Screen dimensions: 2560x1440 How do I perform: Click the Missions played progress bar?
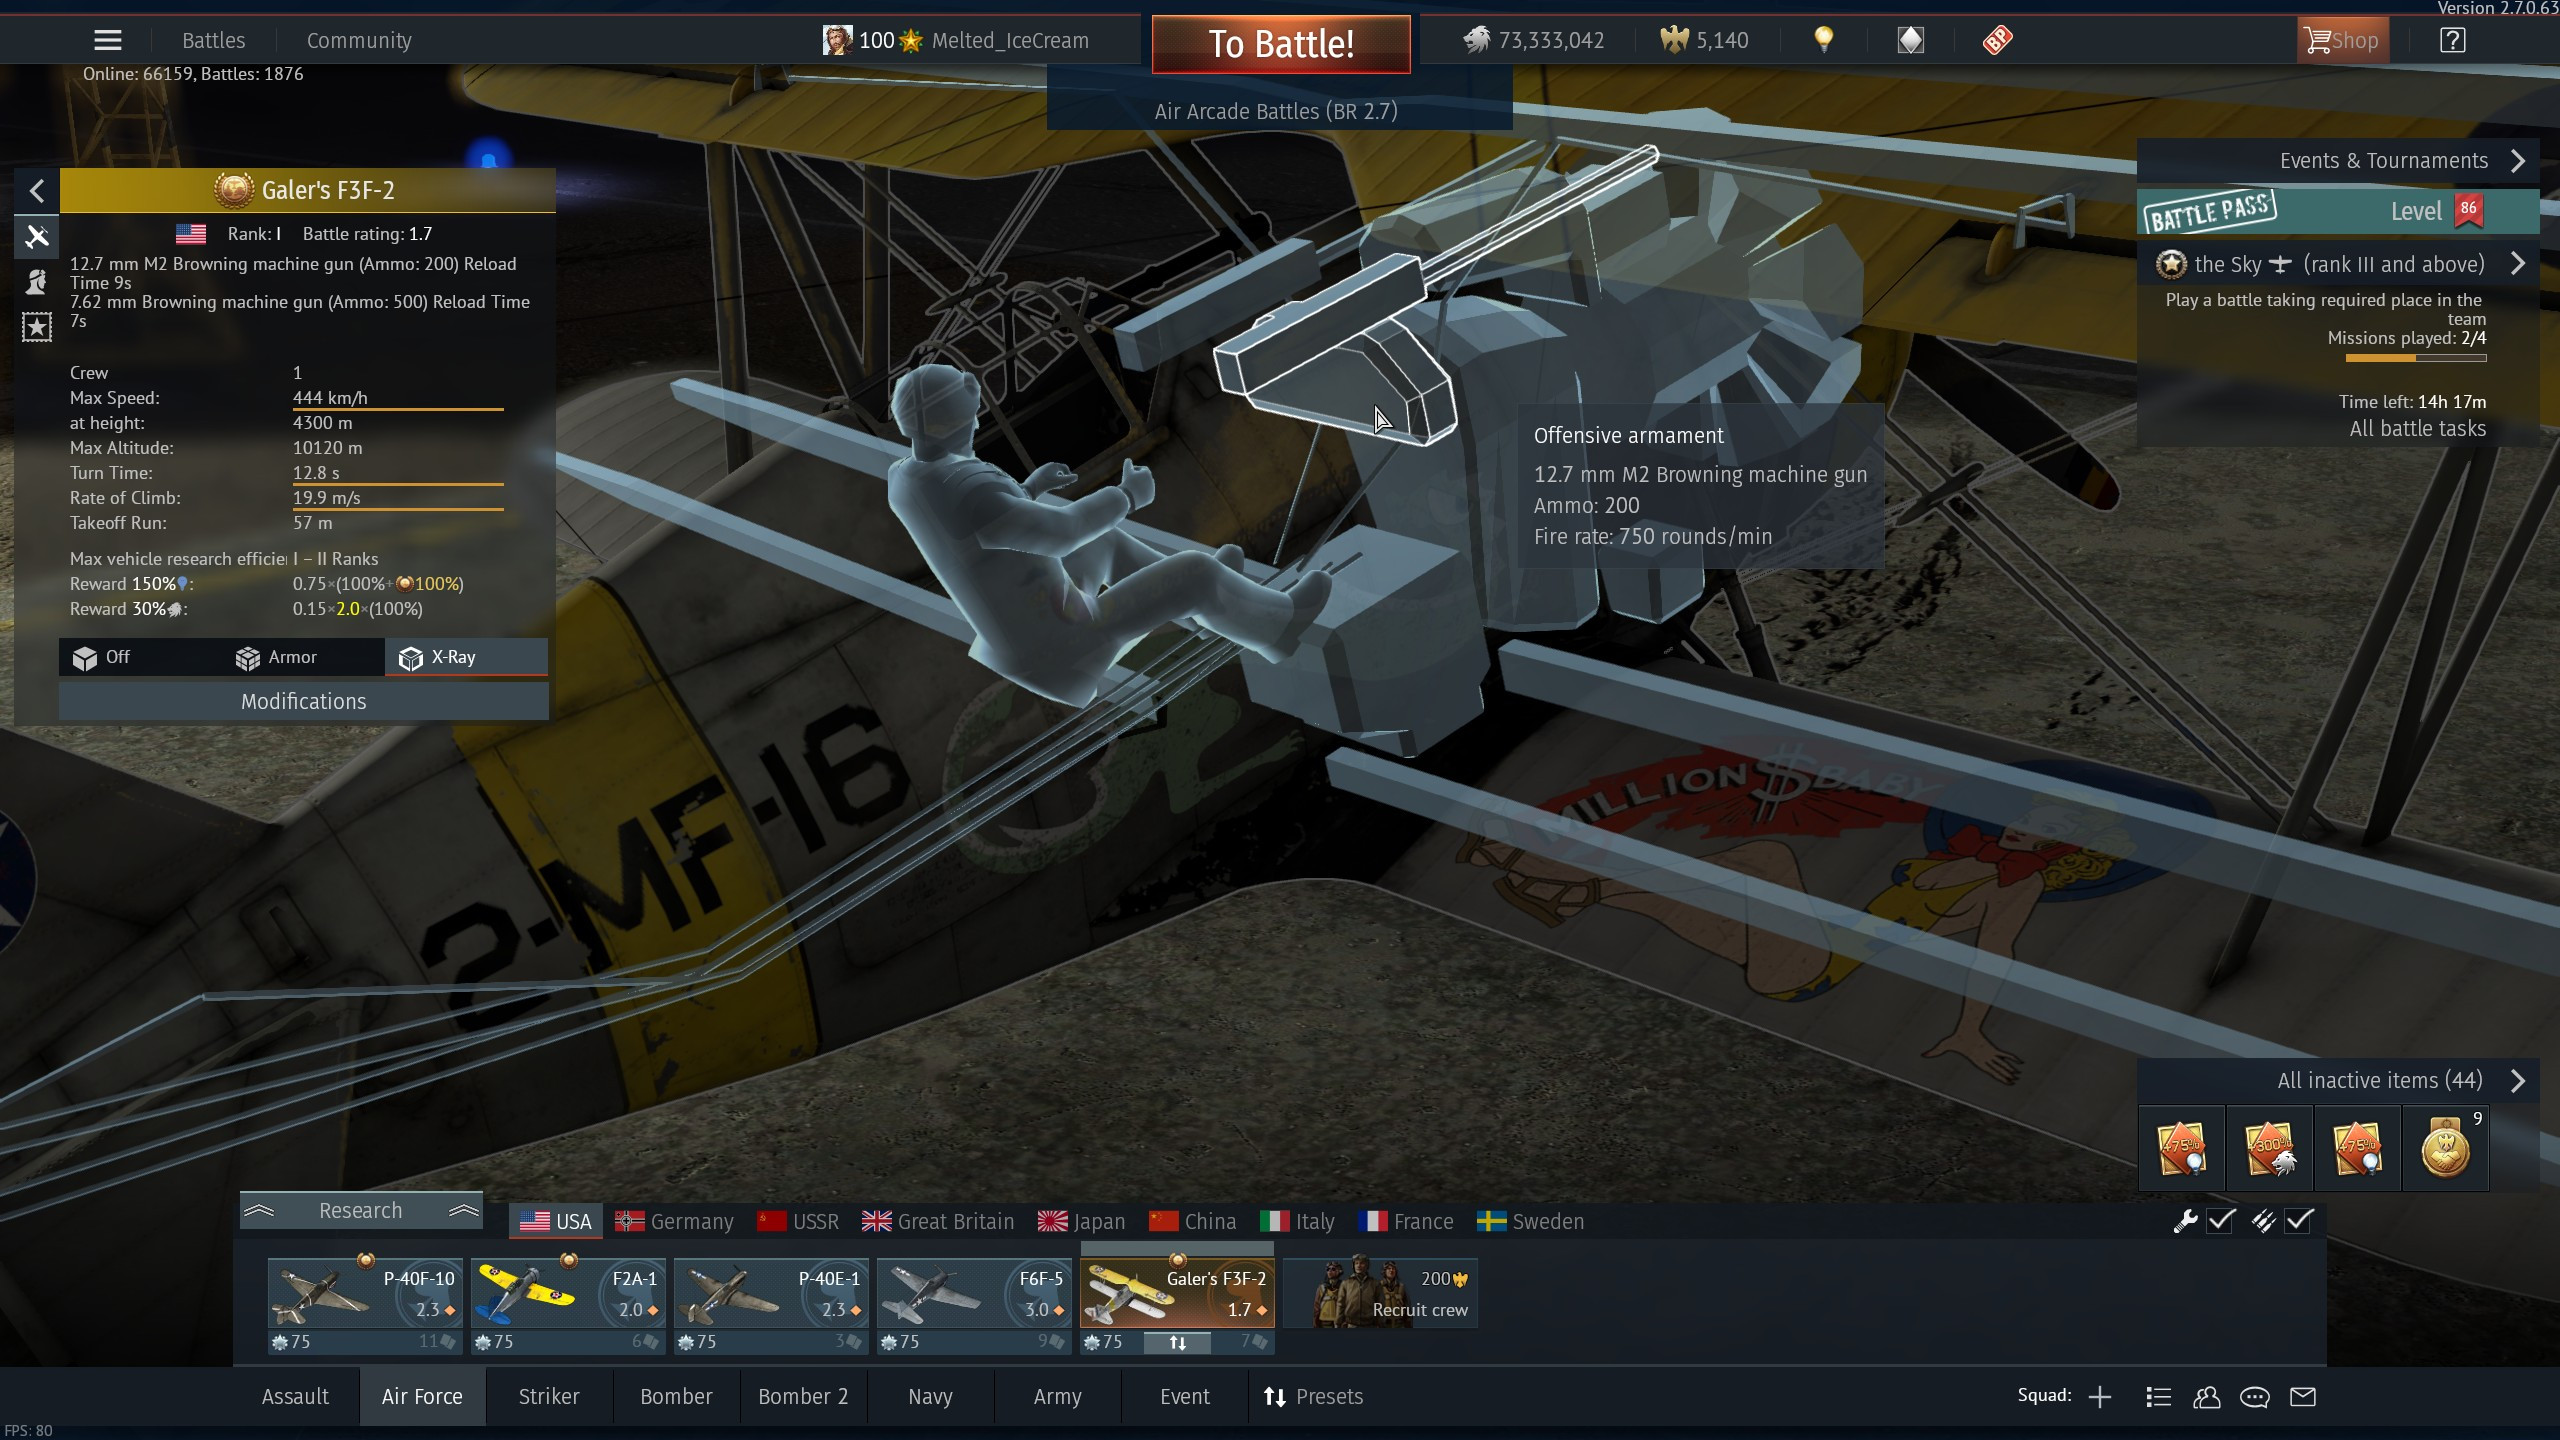pyautogui.click(x=2415, y=358)
